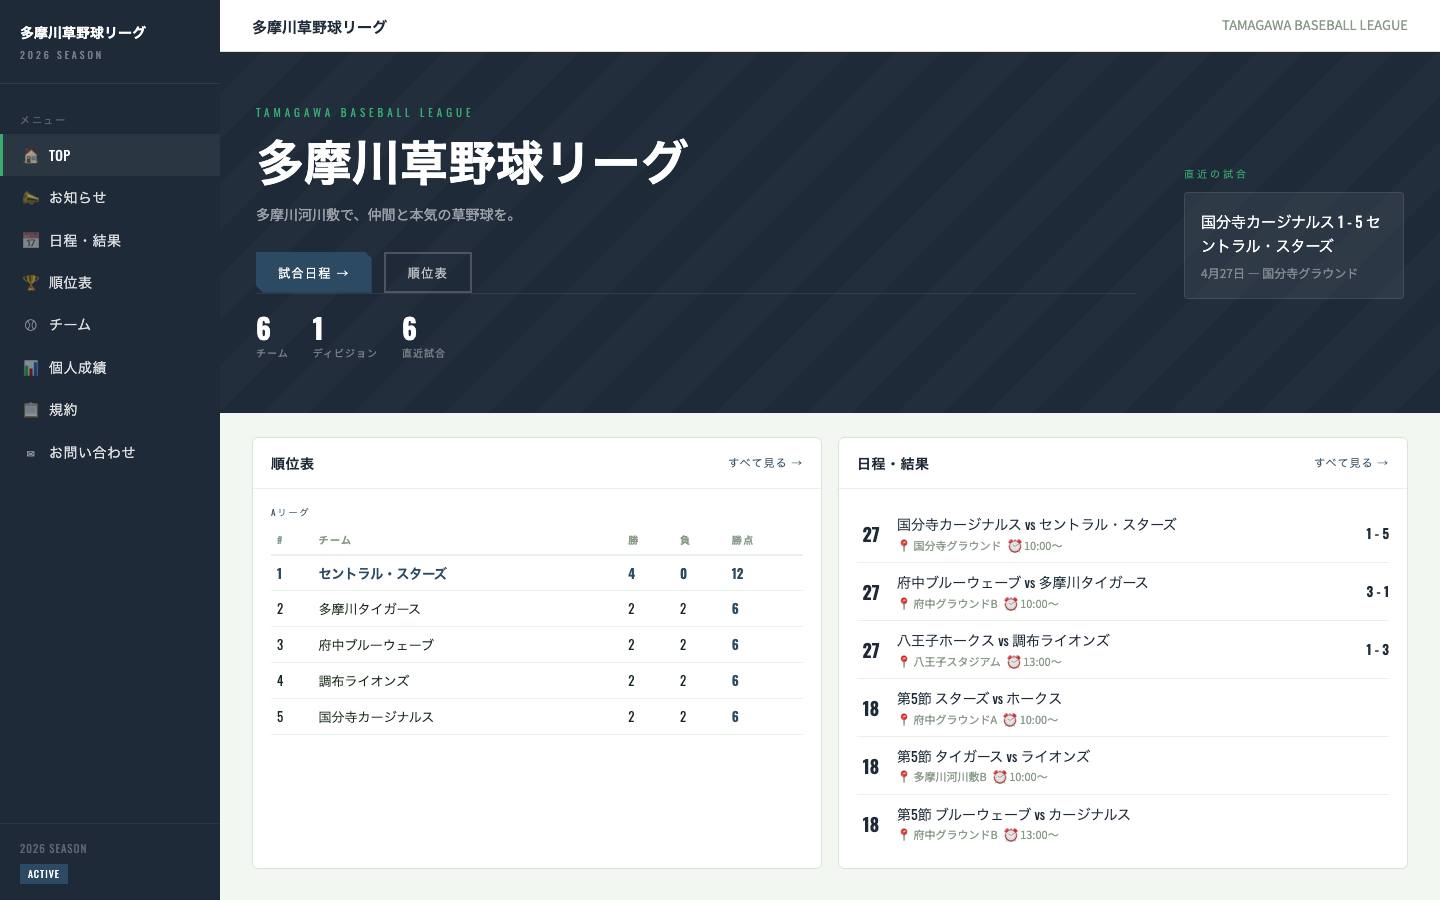Open the 直近の試合 result card

[1294, 246]
